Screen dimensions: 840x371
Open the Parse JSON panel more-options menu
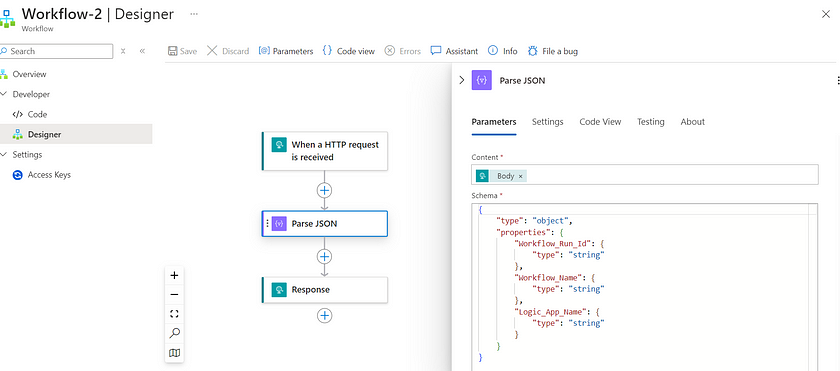[838, 80]
